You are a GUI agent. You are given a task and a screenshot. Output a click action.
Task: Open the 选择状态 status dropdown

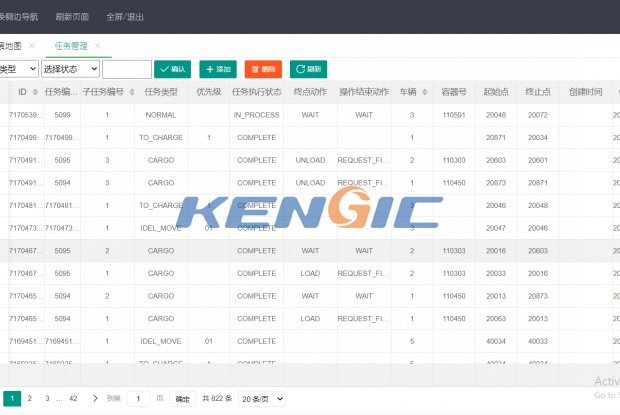[x=70, y=69]
